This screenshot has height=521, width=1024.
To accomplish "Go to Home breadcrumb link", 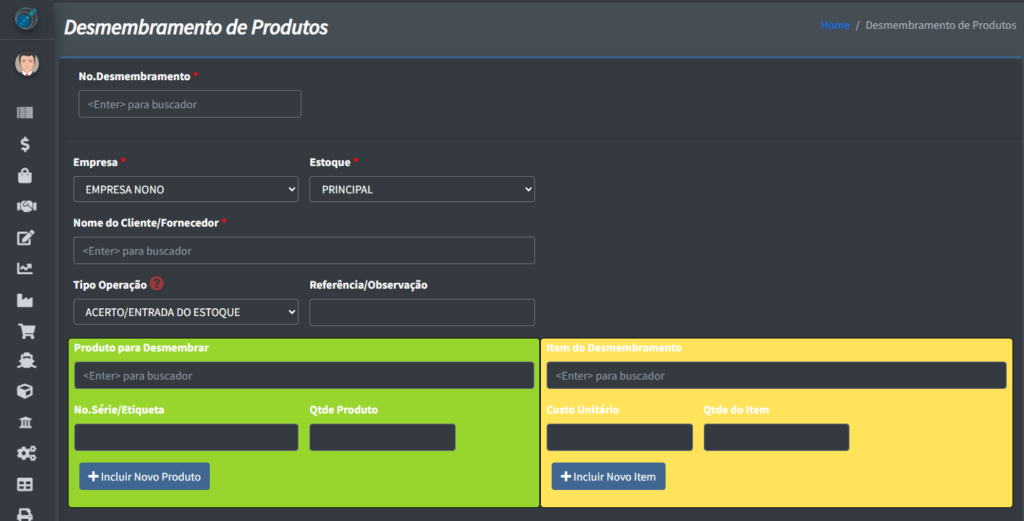I will (x=834, y=25).
